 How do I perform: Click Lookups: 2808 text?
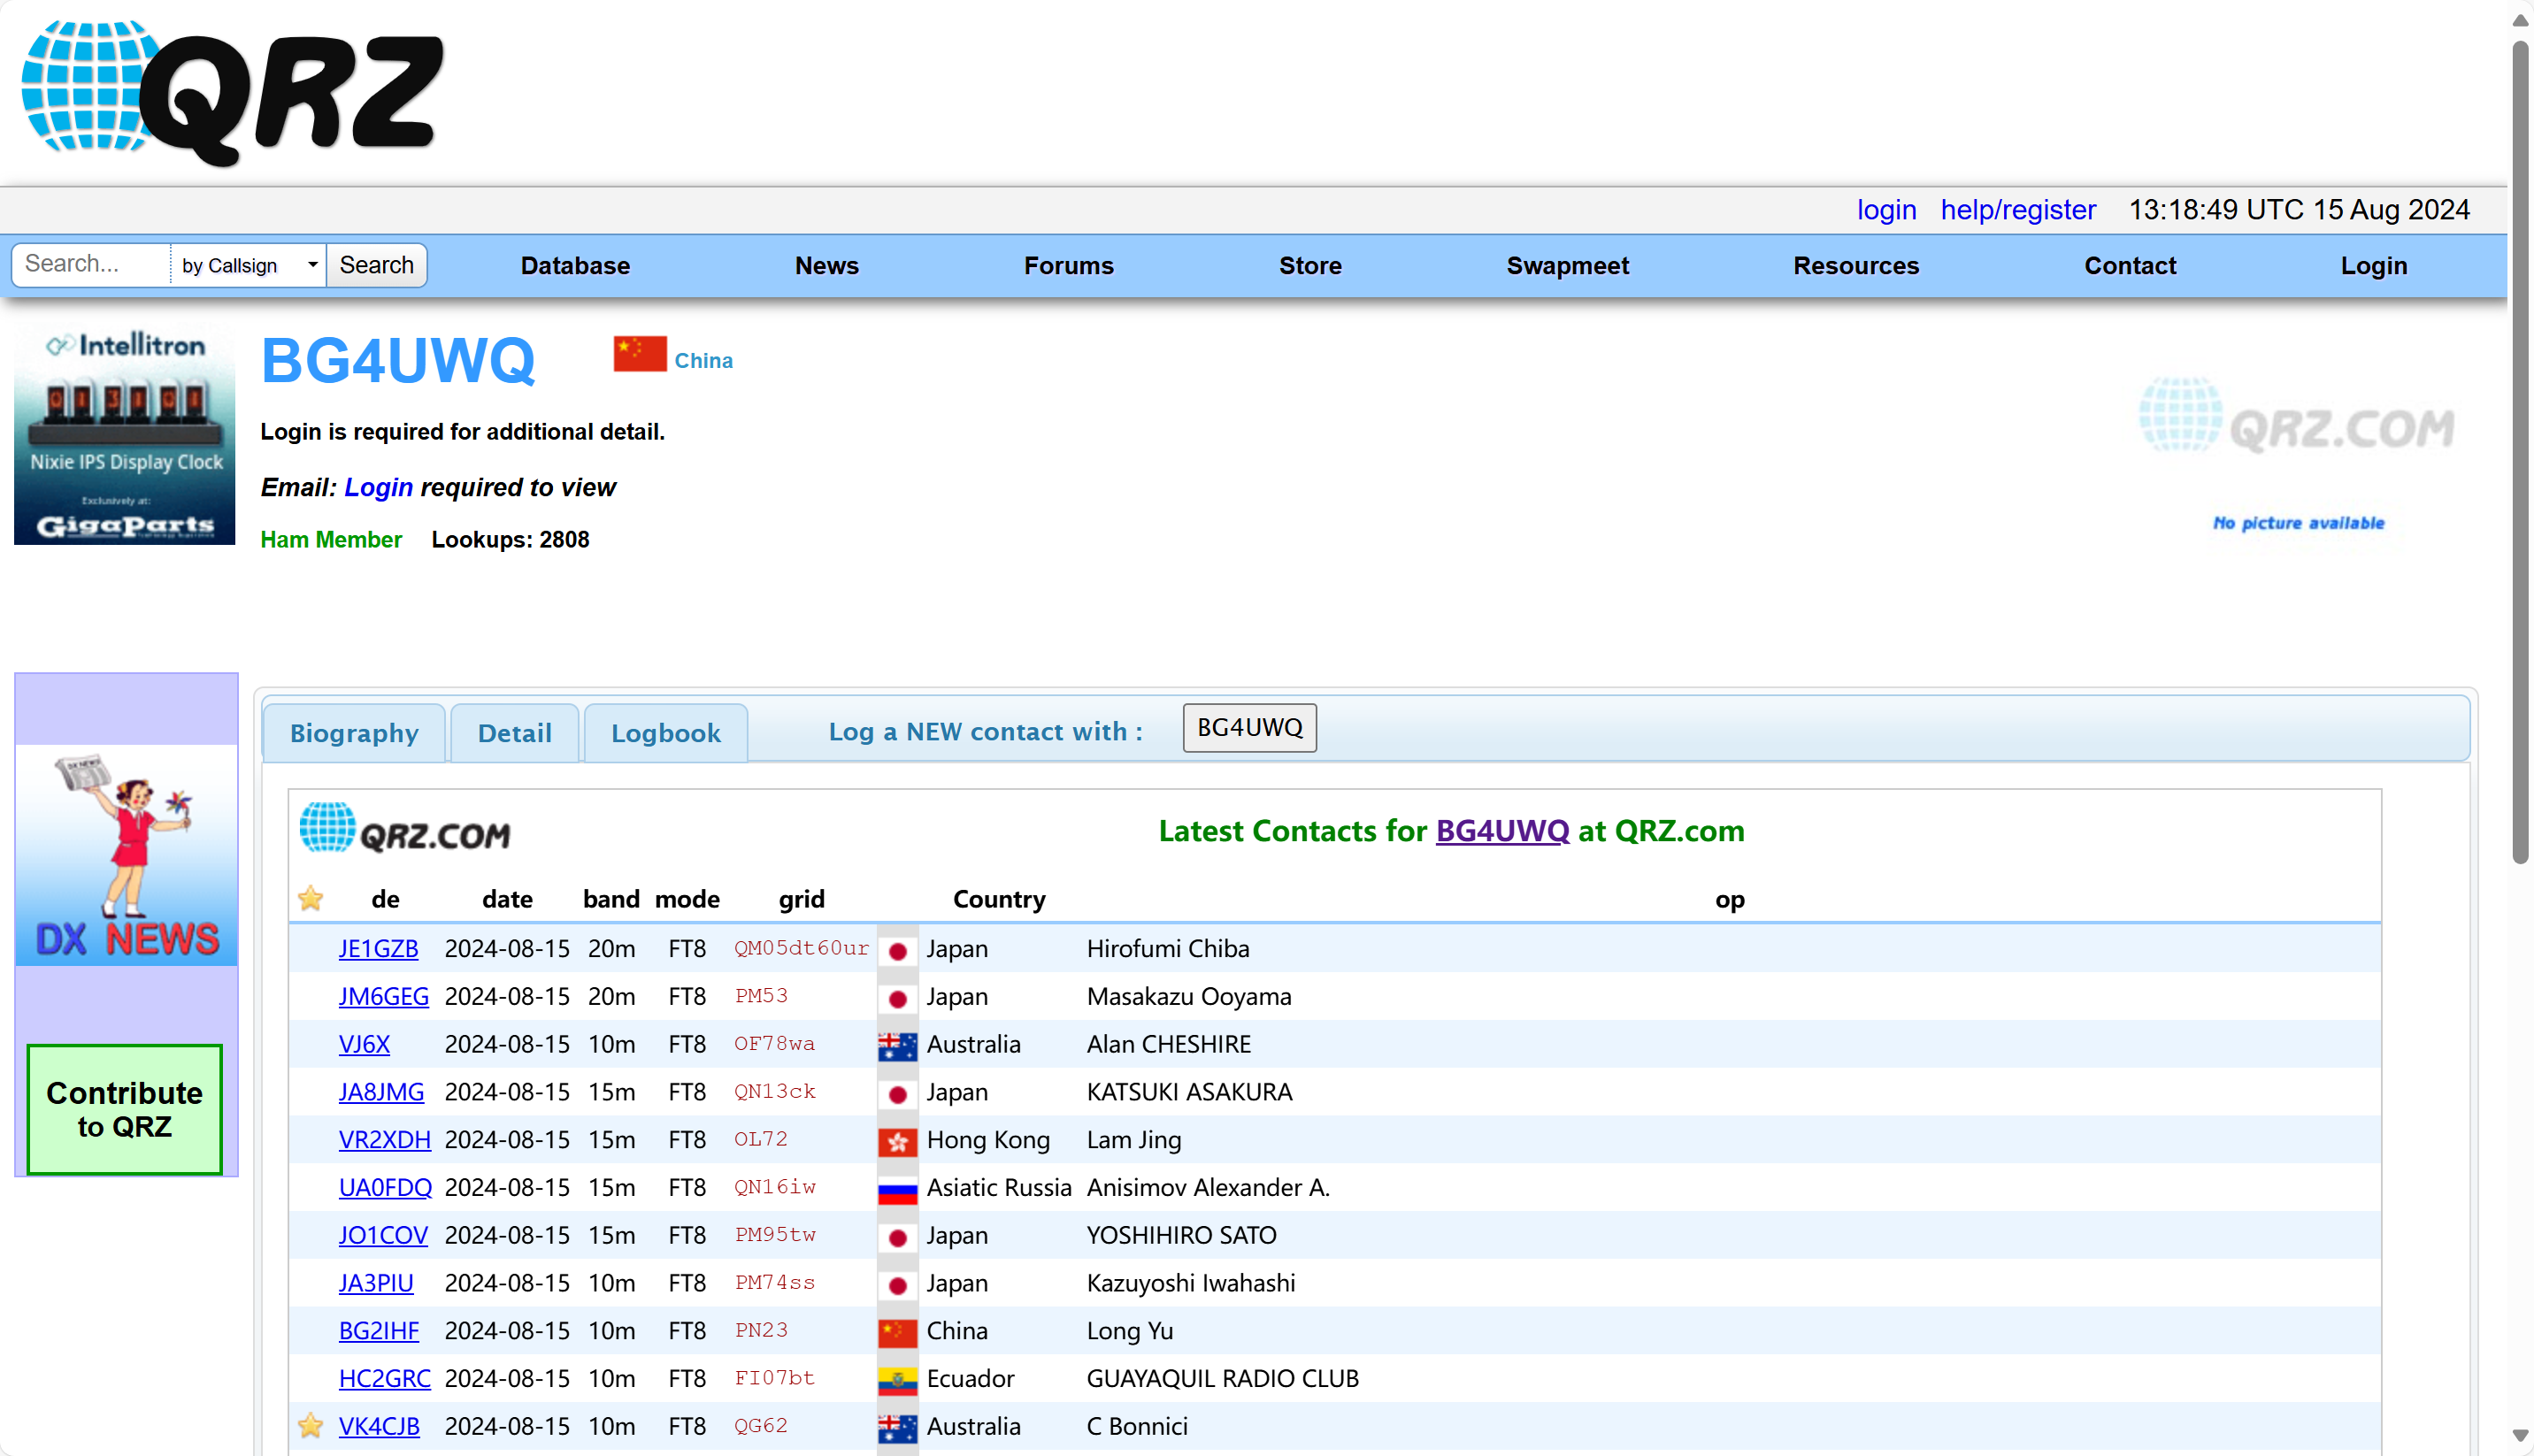tap(510, 540)
